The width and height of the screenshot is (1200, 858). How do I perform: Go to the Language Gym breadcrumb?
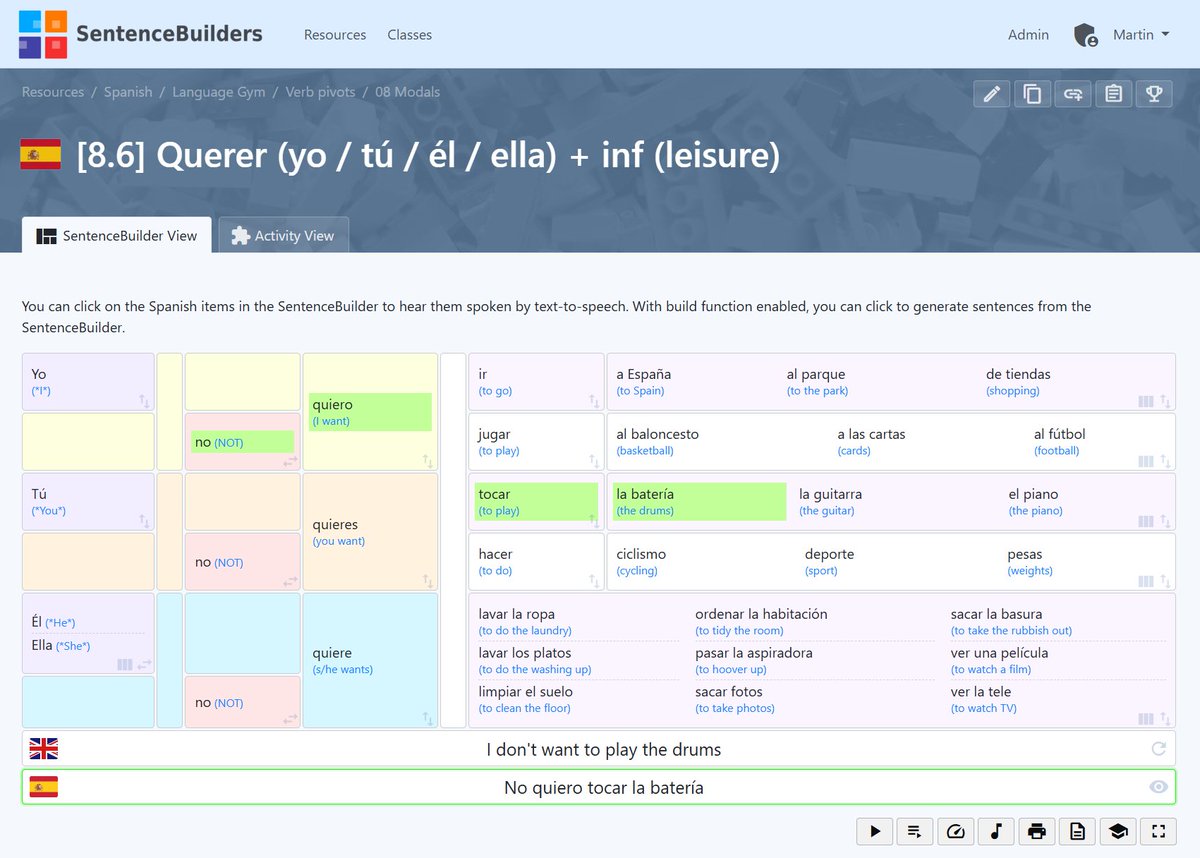point(219,91)
